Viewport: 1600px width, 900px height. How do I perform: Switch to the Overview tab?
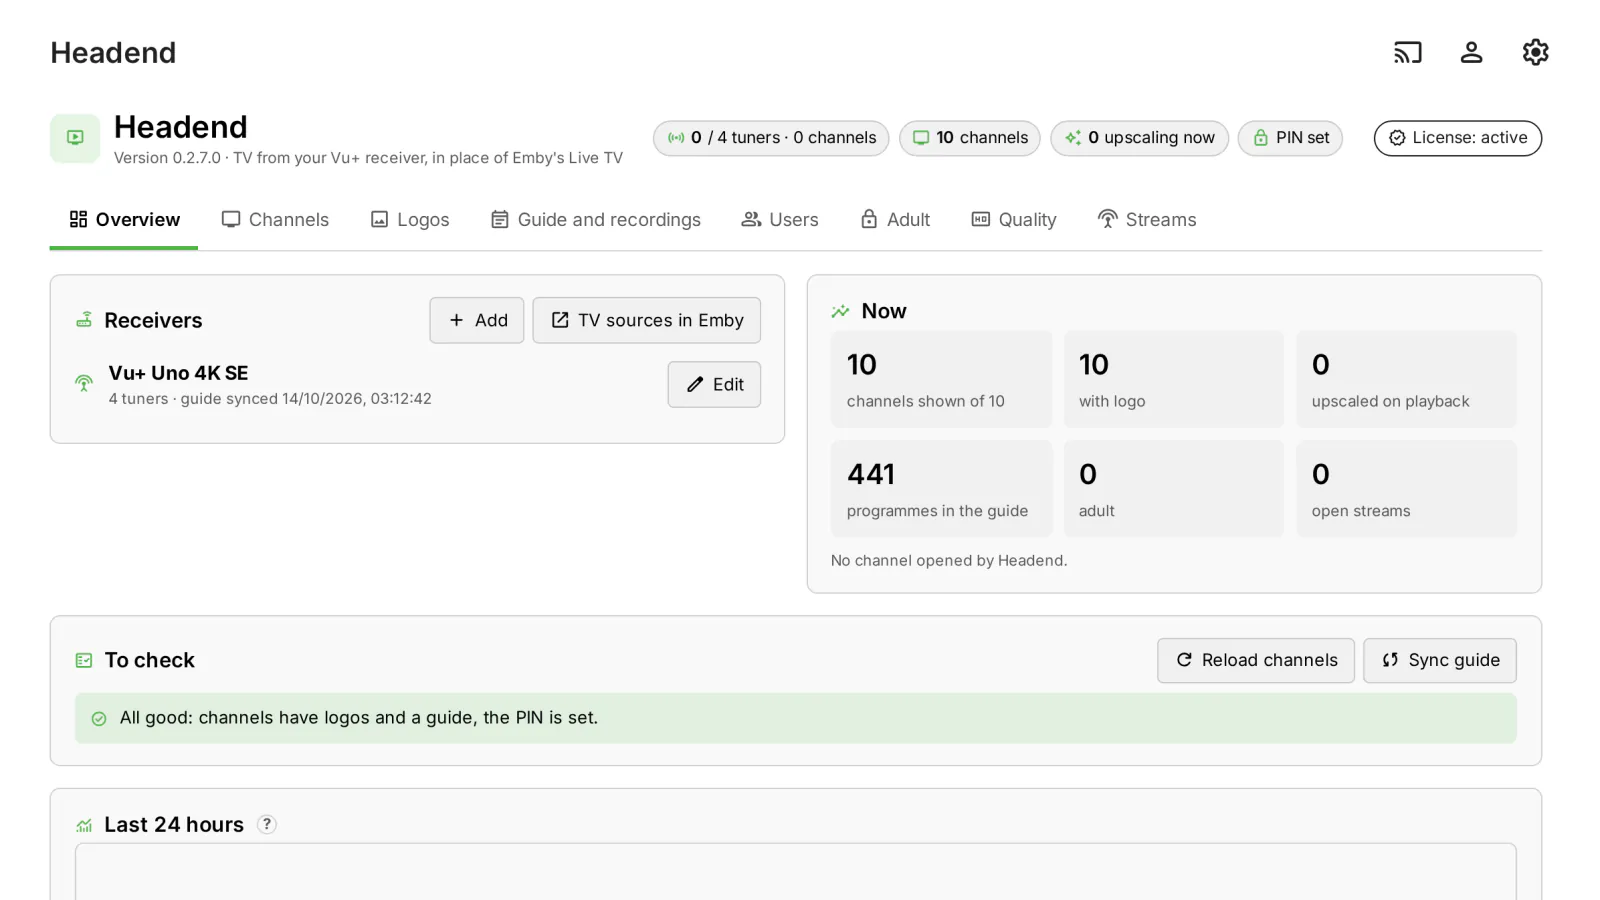point(124,220)
